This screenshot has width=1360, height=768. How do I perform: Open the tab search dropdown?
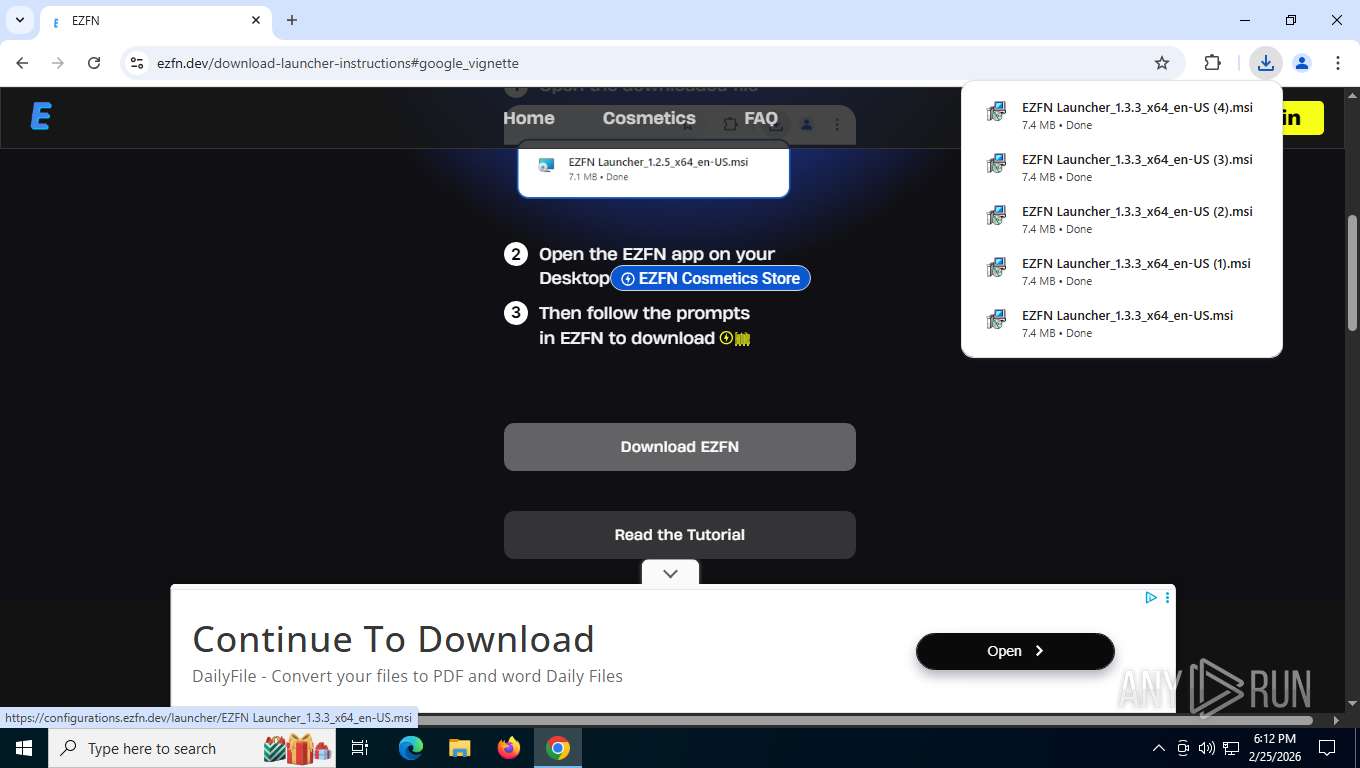tap(20, 20)
